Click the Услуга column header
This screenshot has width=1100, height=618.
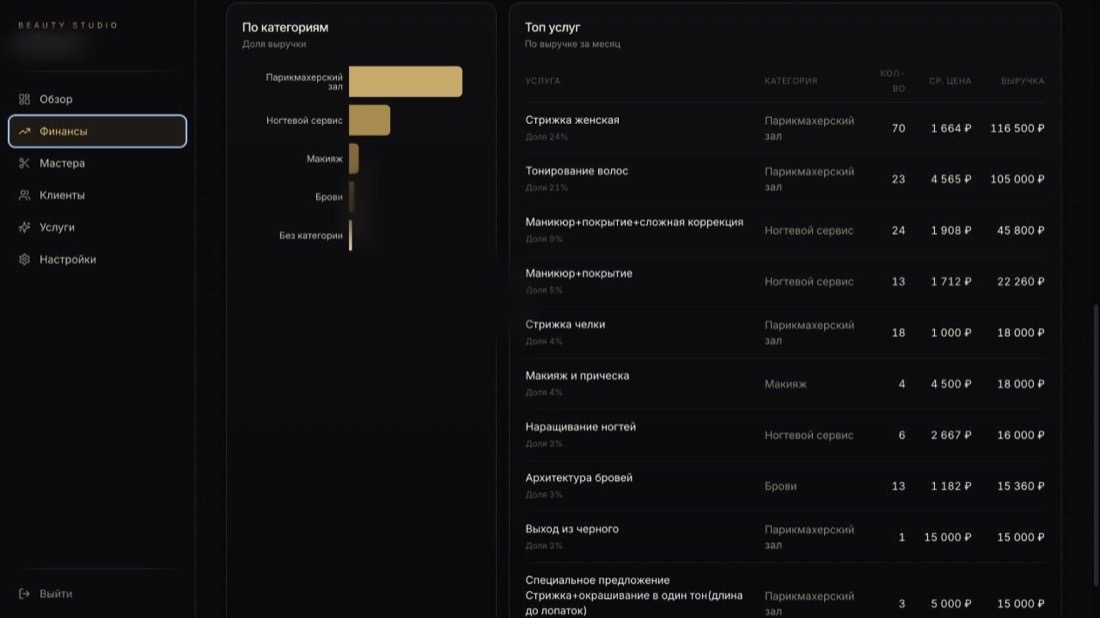pyautogui.click(x=542, y=81)
